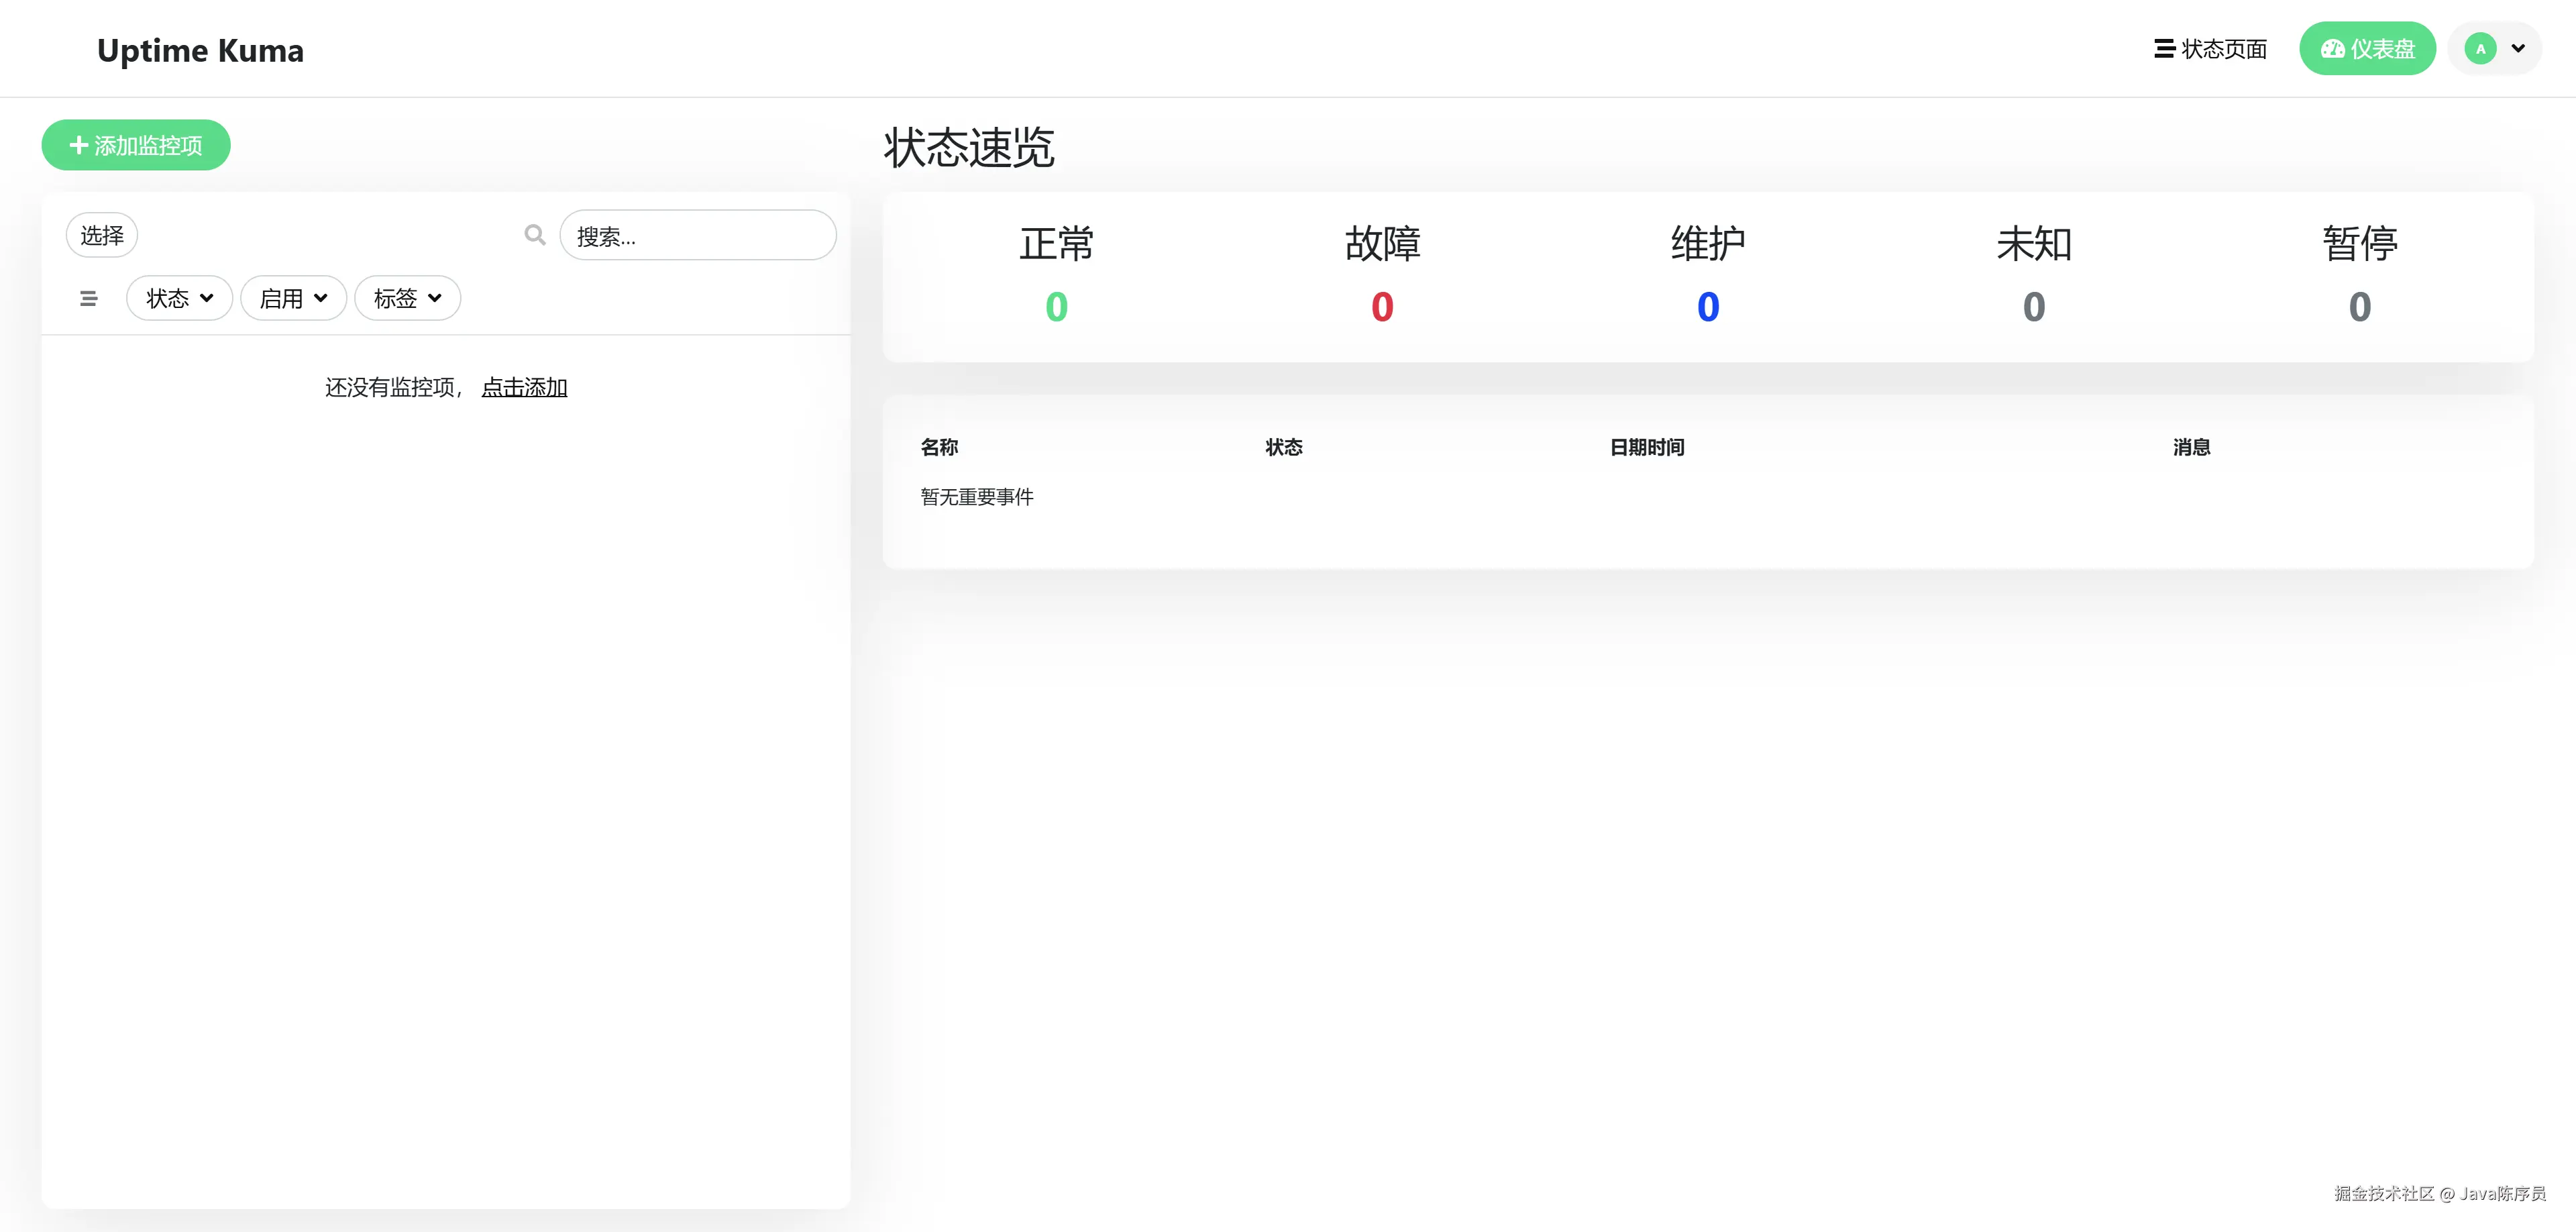This screenshot has height=1232, width=2576.
Task: Follow the 点击添加 link
Action: coord(524,387)
